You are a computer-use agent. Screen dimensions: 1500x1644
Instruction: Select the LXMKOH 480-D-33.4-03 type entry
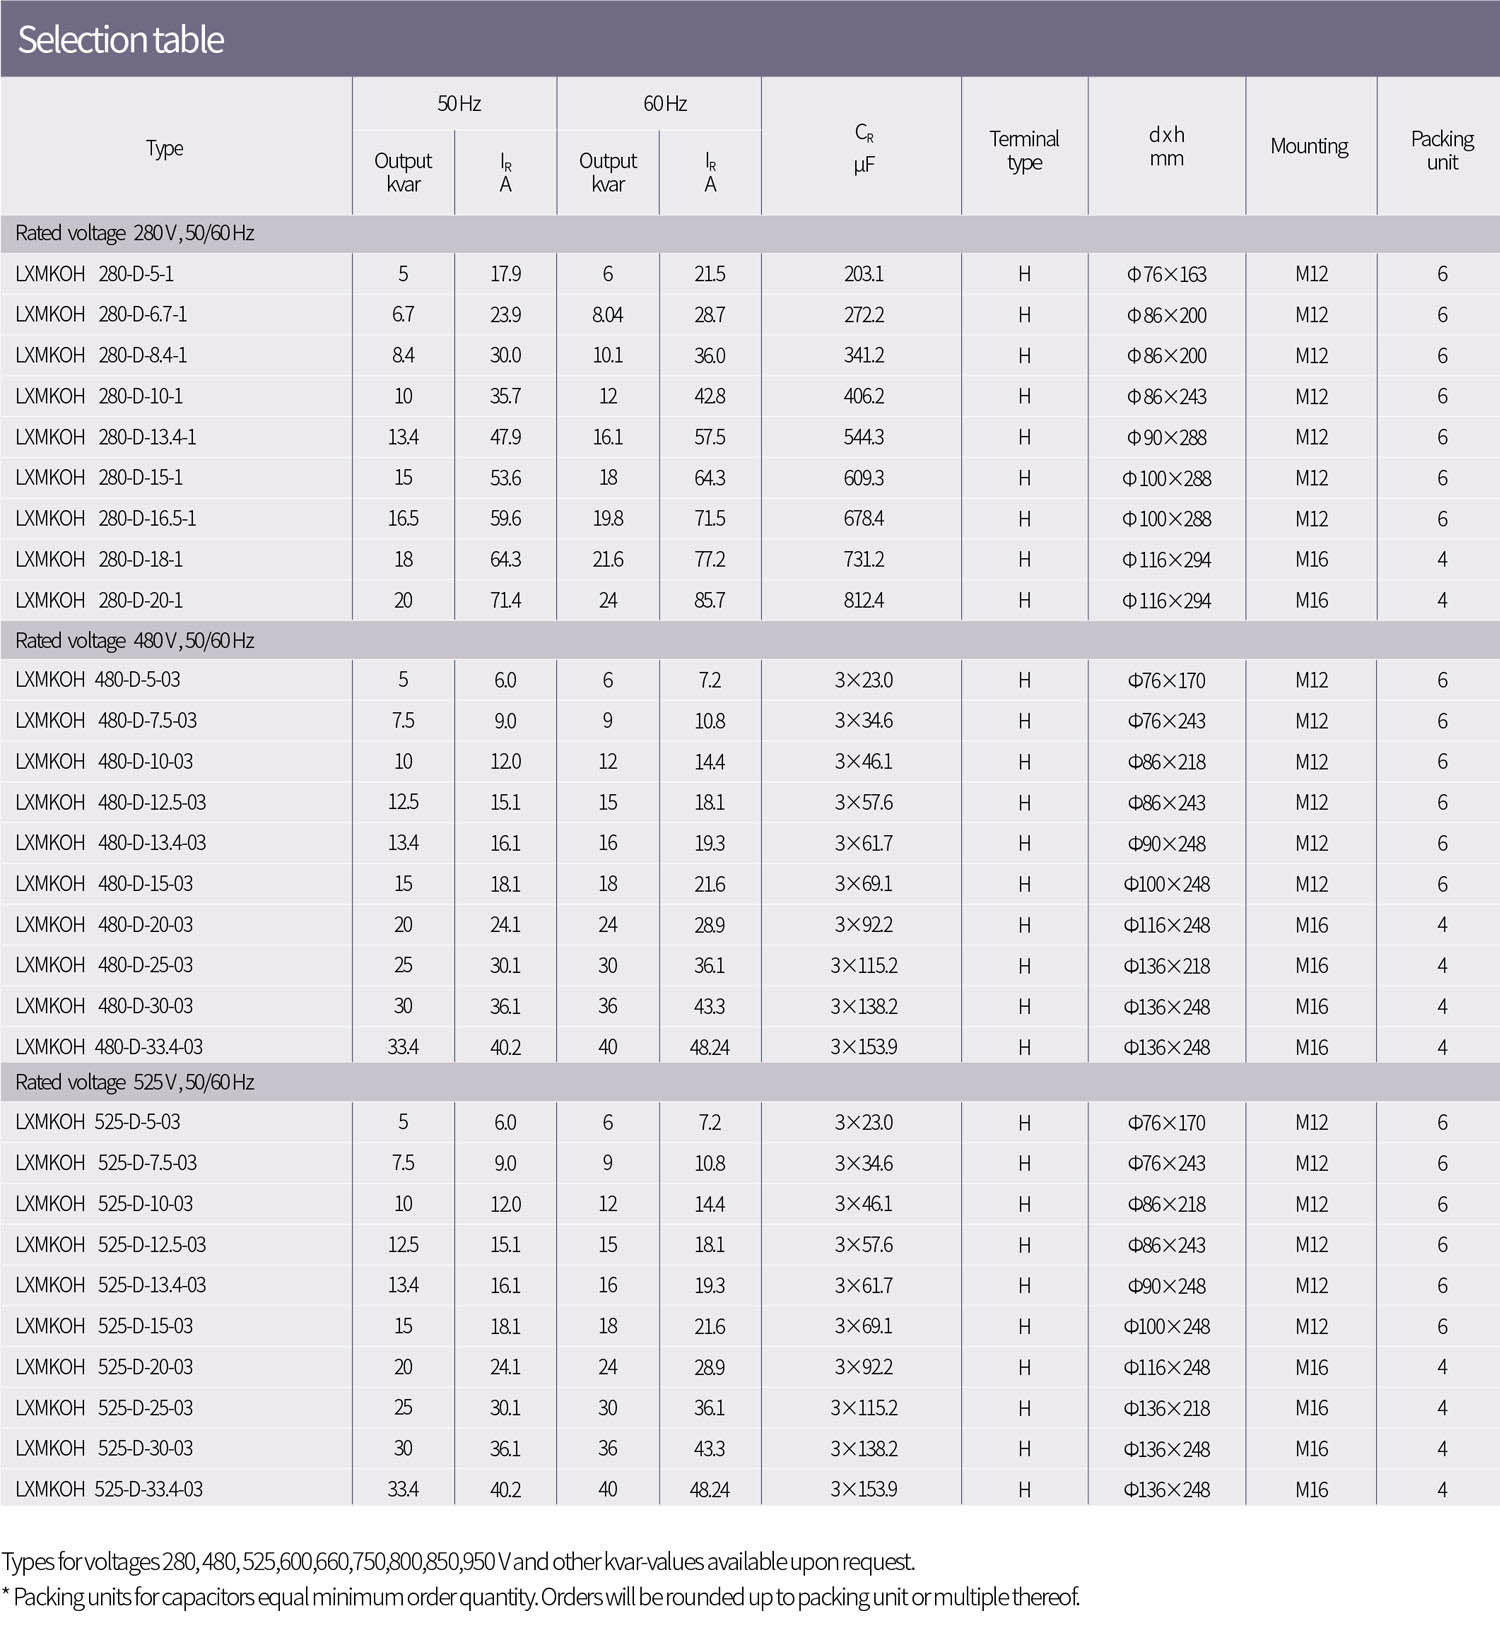[109, 1047]
